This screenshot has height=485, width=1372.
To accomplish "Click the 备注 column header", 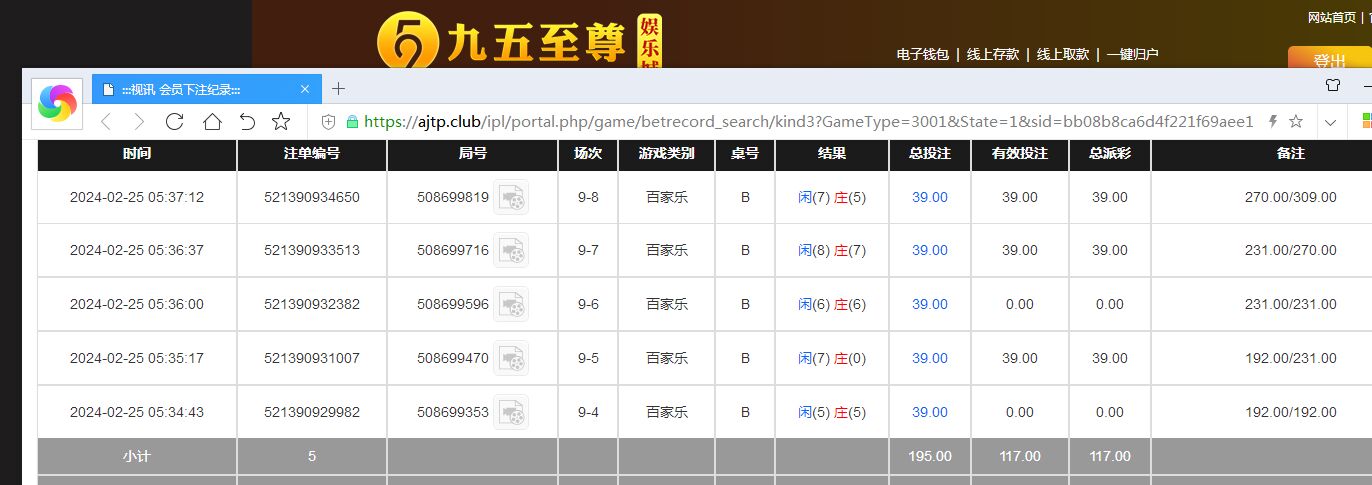I will point(1290,155).
